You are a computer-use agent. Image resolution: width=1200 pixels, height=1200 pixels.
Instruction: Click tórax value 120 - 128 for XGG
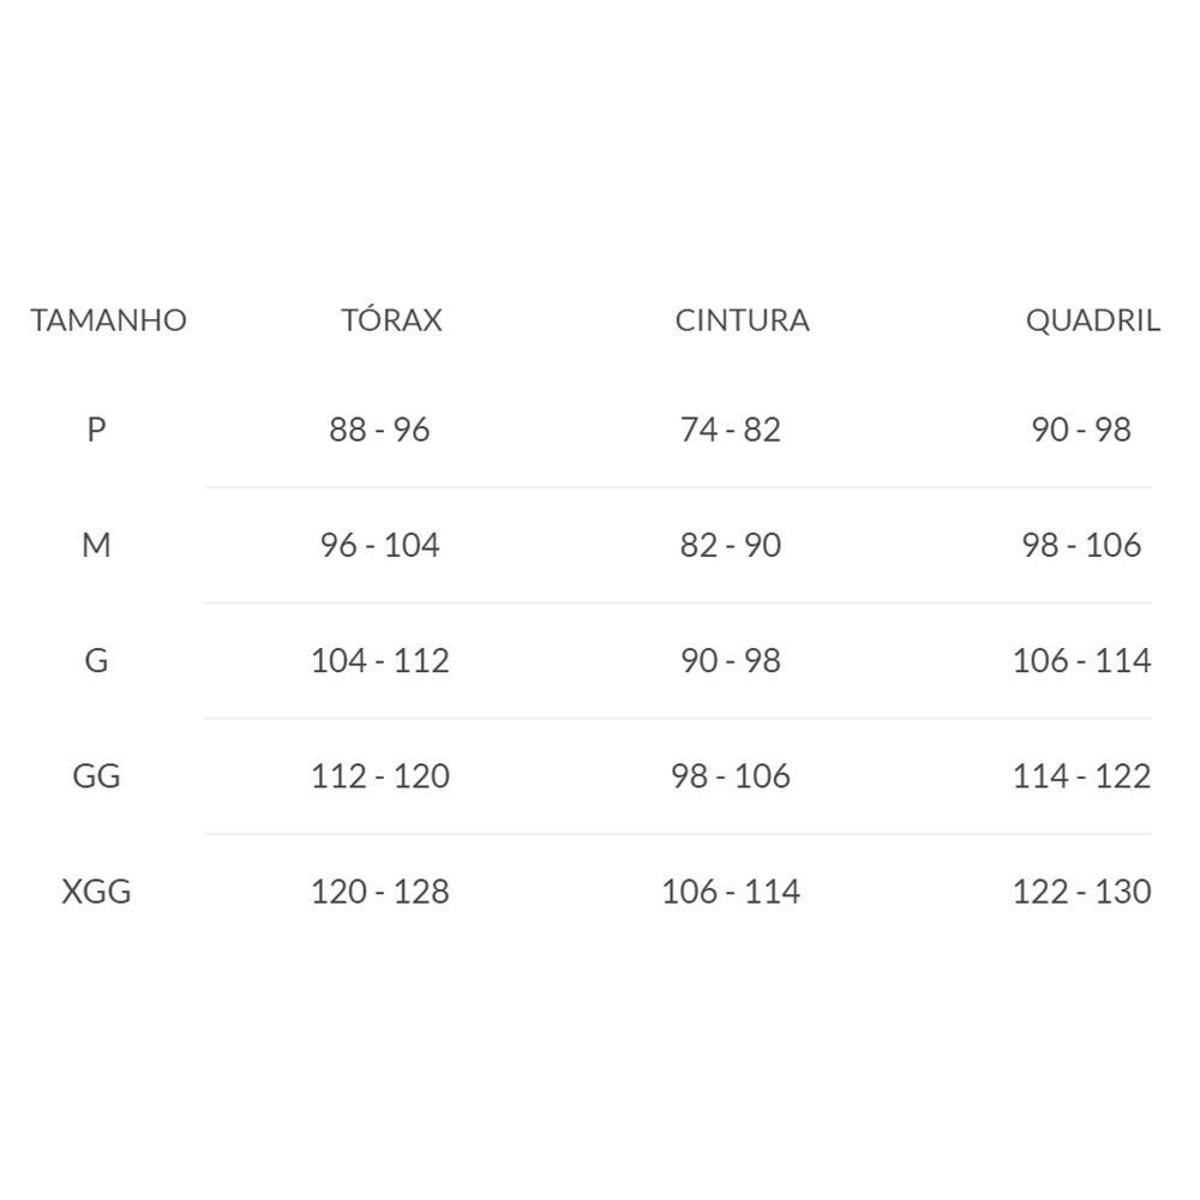point(379,891)
